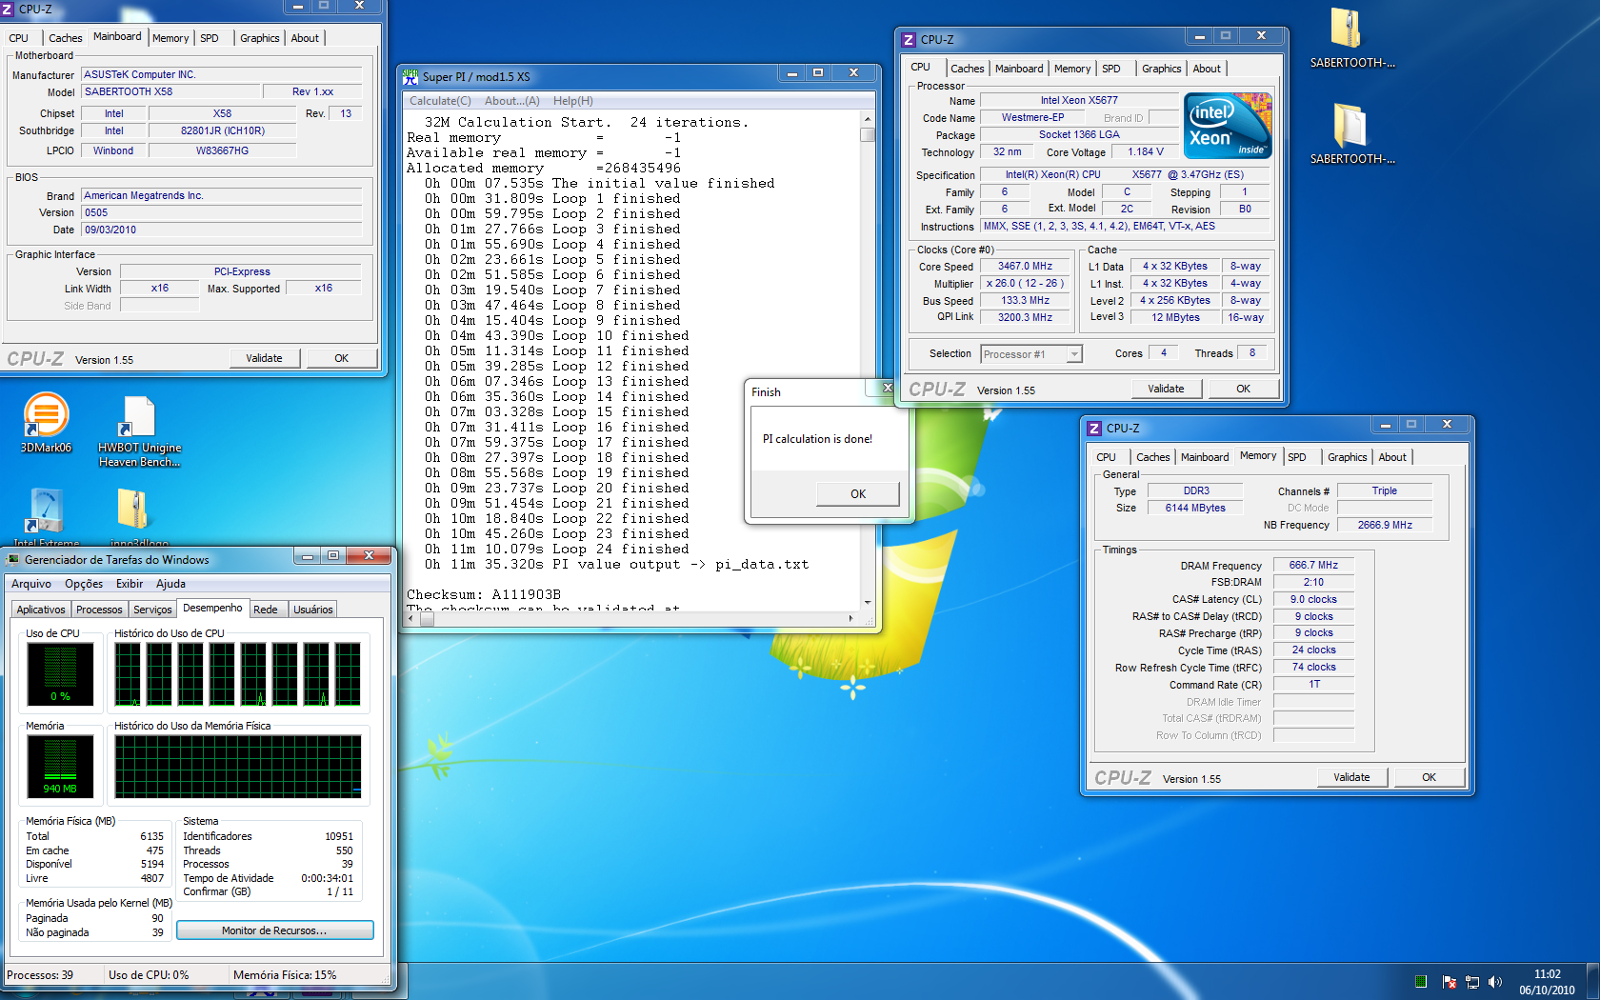
Task: Click OK in the Finish dialog
Action: pyautogui.click(x=858, y=494)
